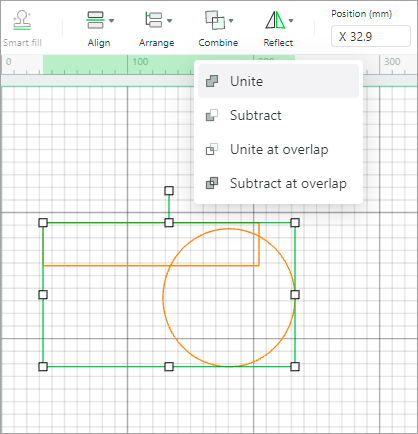
Task: Click the Align label
Action: [x=99, y=43]
